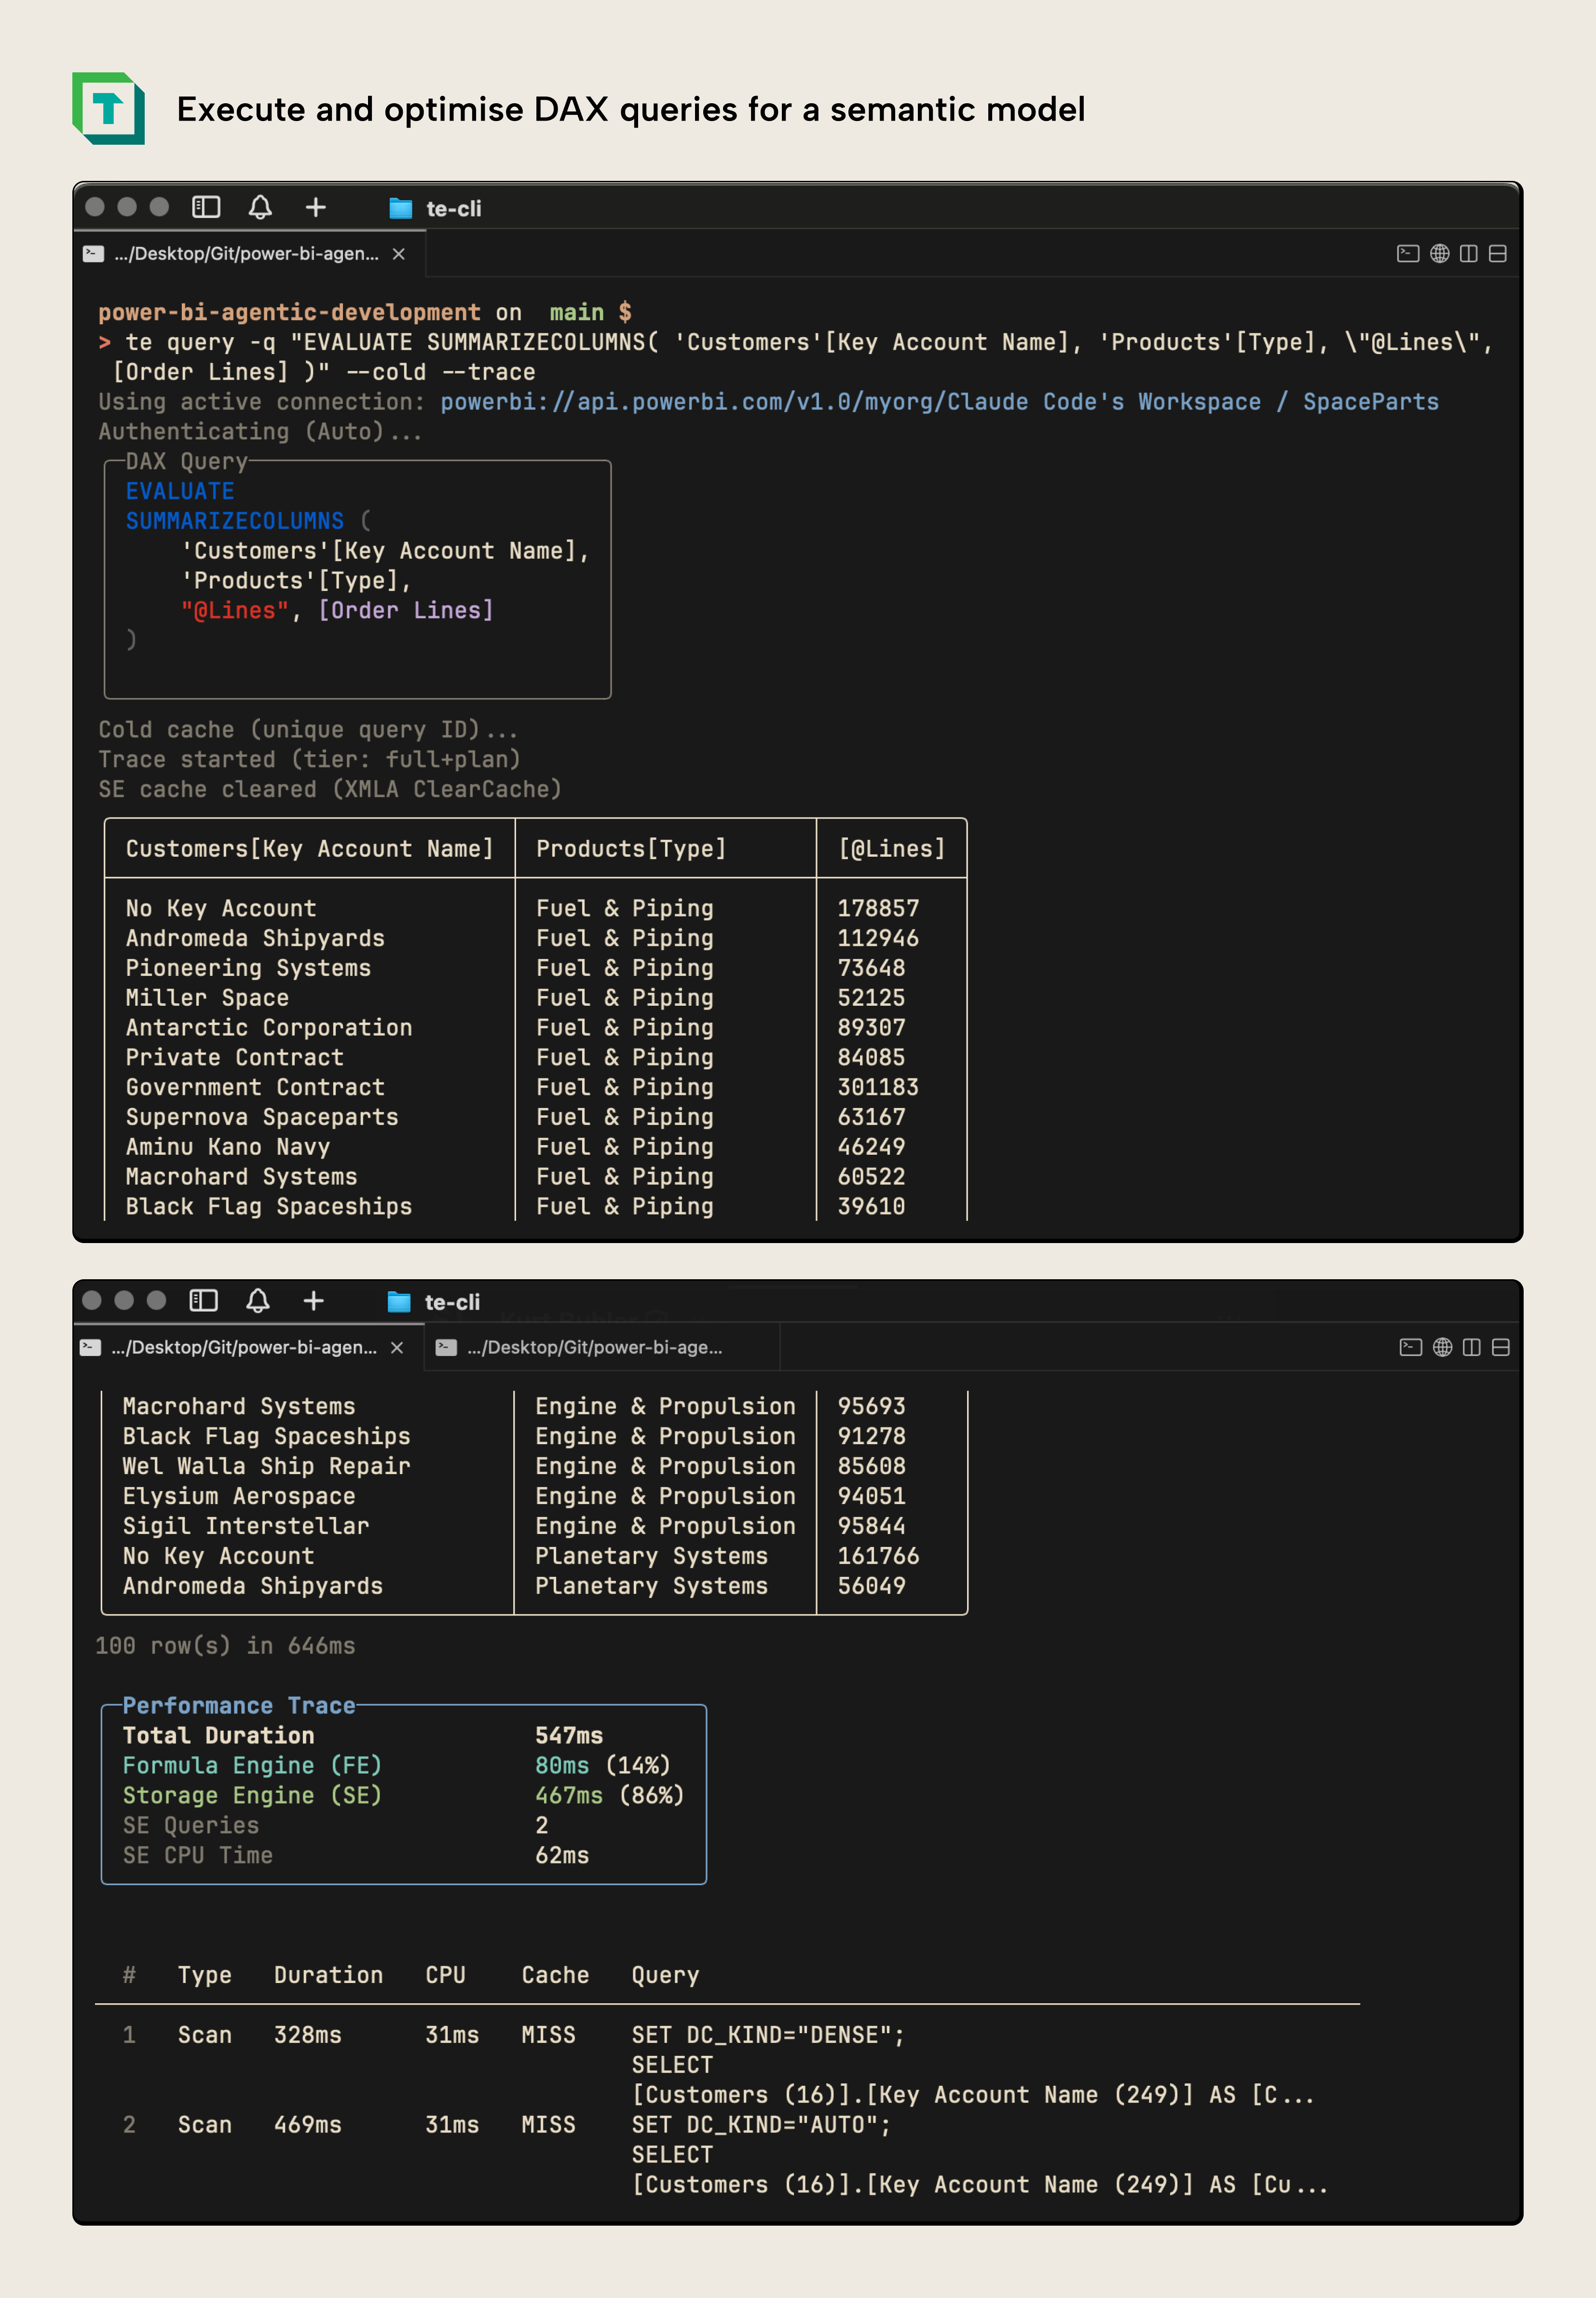Split the terminal pane vertically

coord(1469,253)
